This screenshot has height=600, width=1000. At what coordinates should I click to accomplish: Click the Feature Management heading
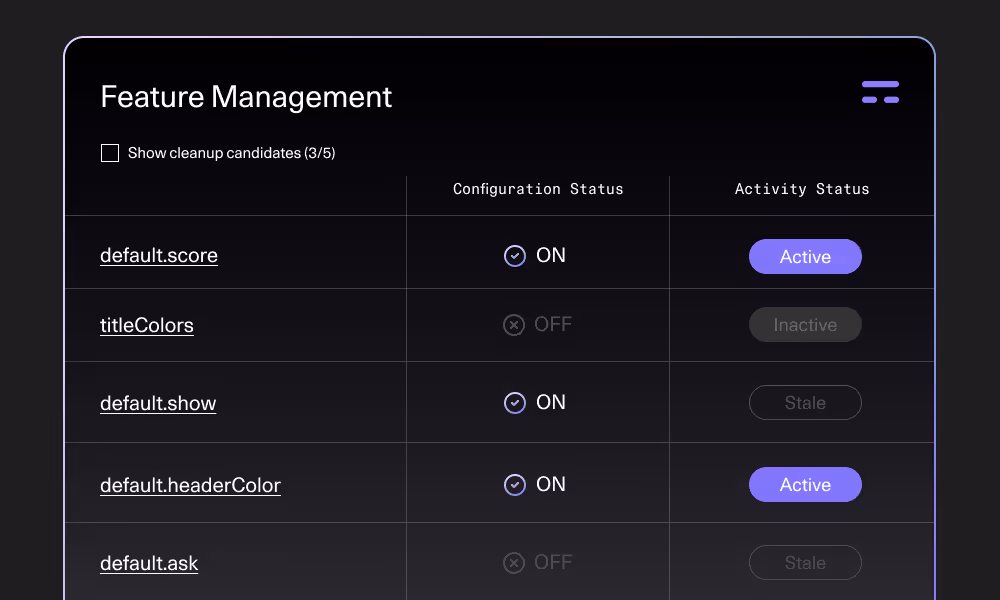point(246,97)
